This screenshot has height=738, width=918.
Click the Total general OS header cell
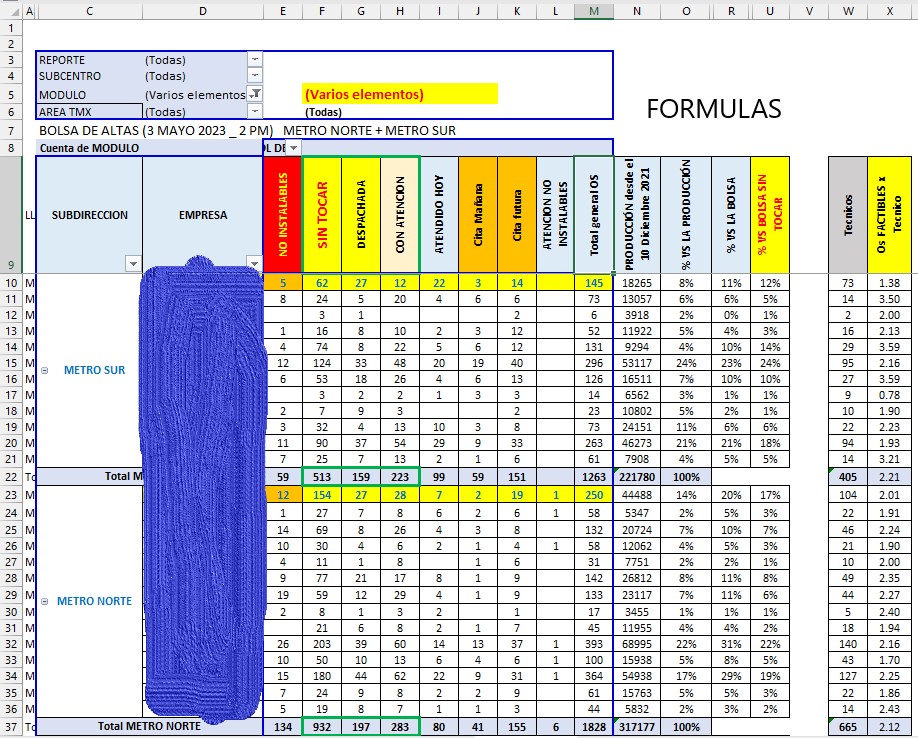coord(594,215)
